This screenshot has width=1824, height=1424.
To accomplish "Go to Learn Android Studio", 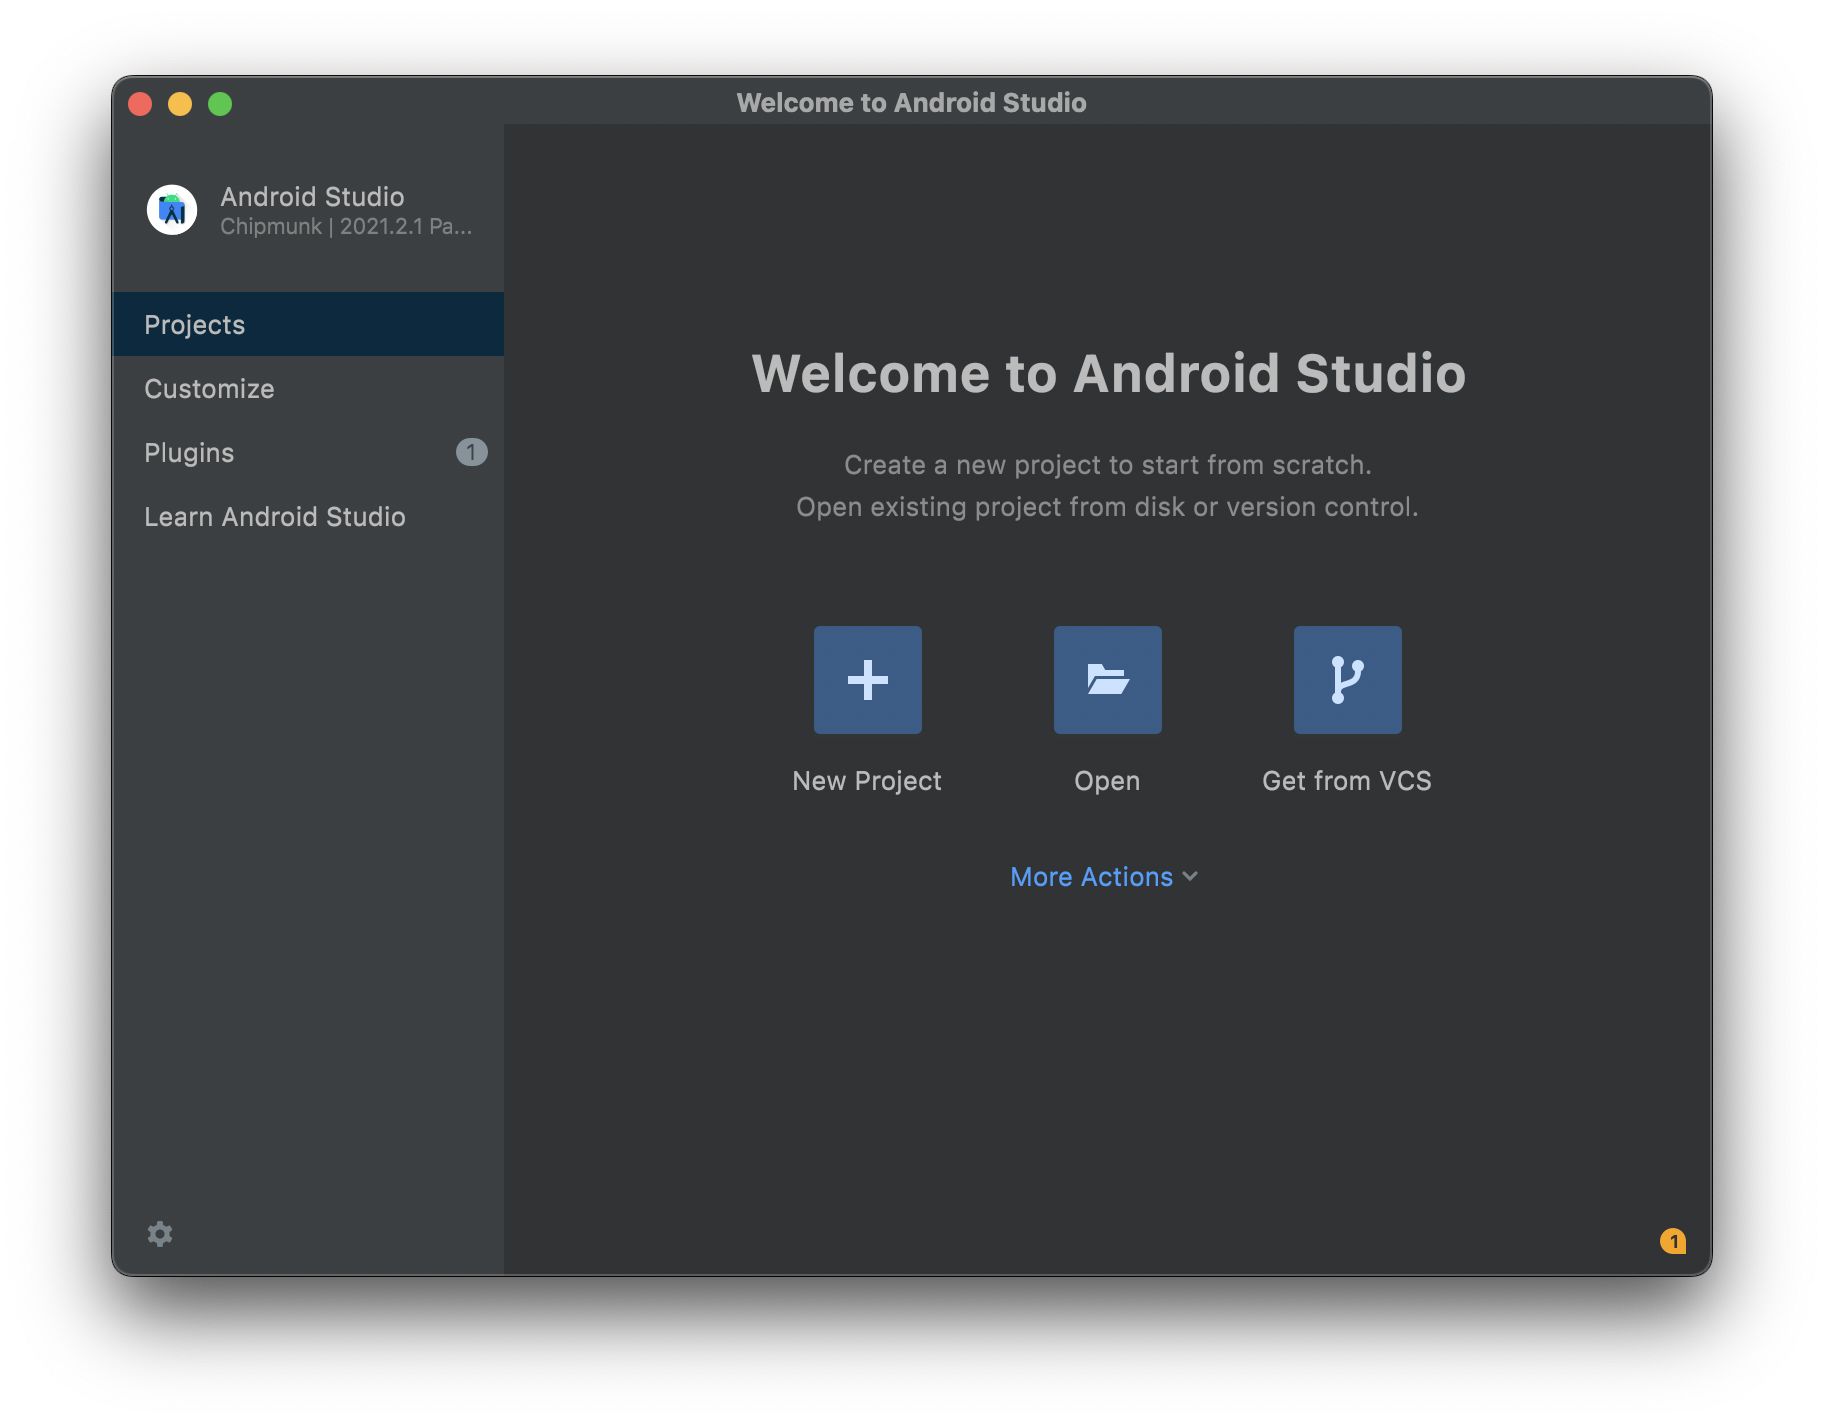I will pos(308,516).
